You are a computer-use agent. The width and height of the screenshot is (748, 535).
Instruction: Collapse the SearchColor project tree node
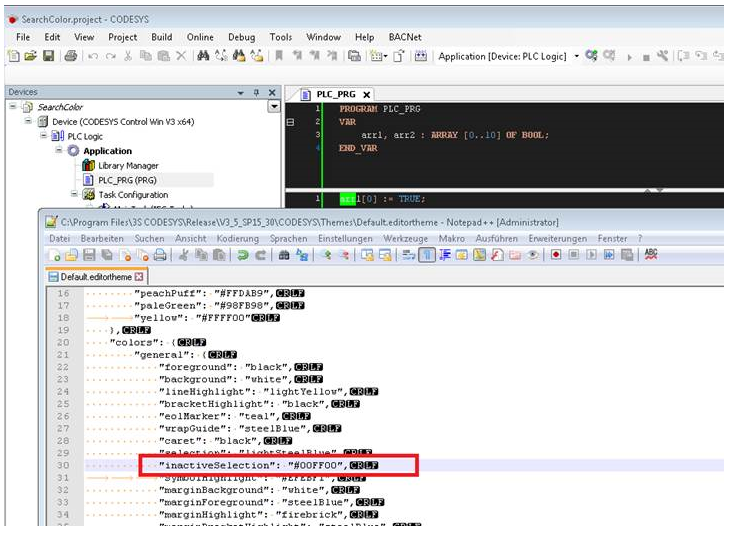tap(13, 107)
